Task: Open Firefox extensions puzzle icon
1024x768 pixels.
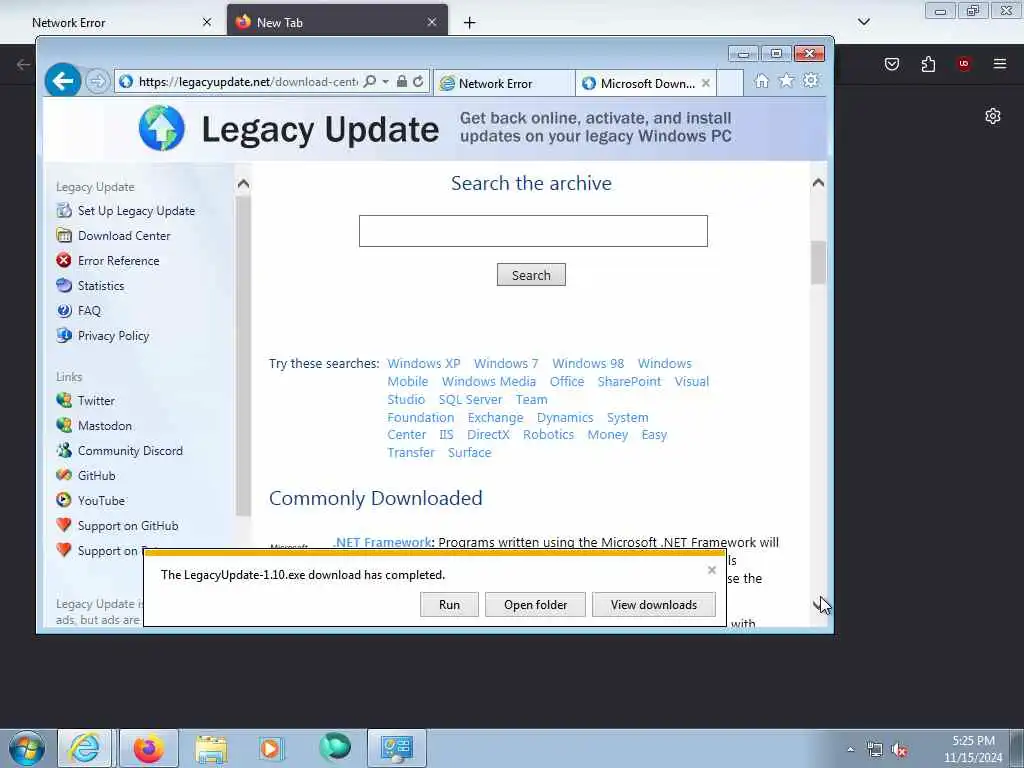Action: (928, 64)
